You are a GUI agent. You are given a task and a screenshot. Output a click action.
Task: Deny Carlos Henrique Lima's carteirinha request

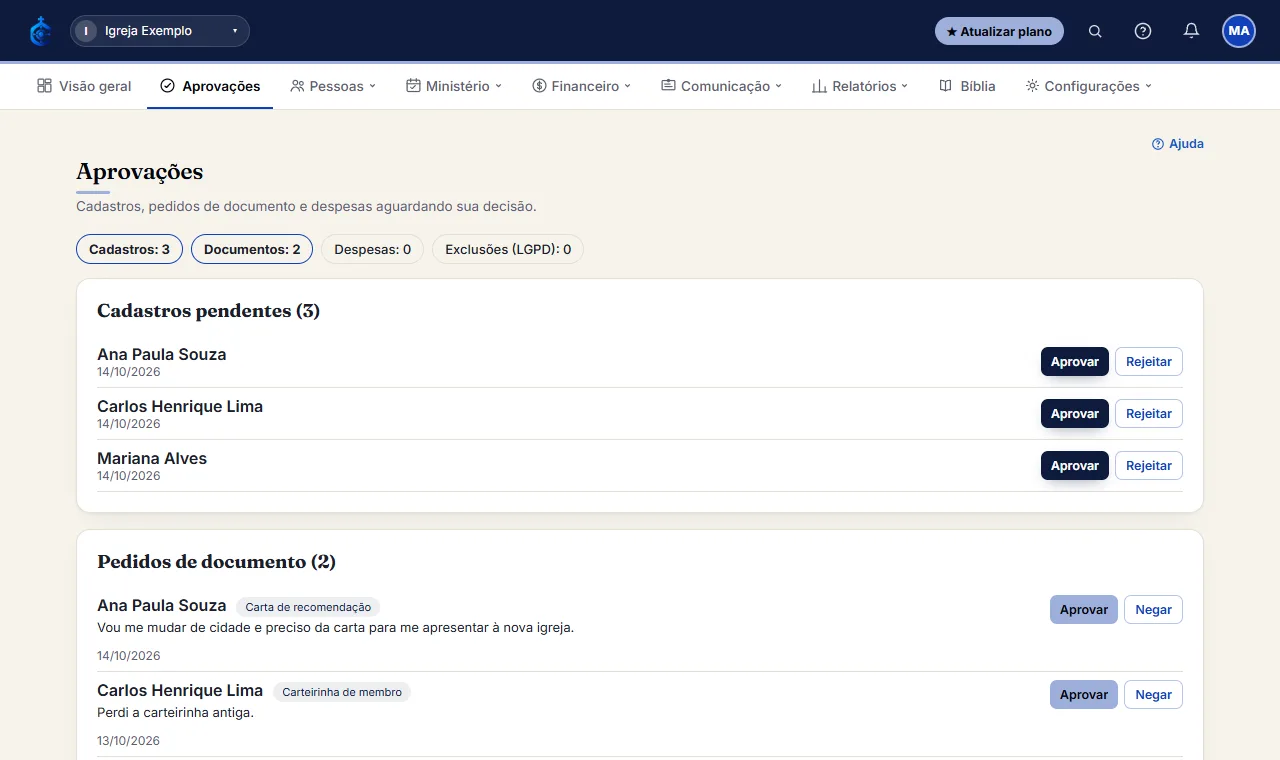click(1153, 695)
